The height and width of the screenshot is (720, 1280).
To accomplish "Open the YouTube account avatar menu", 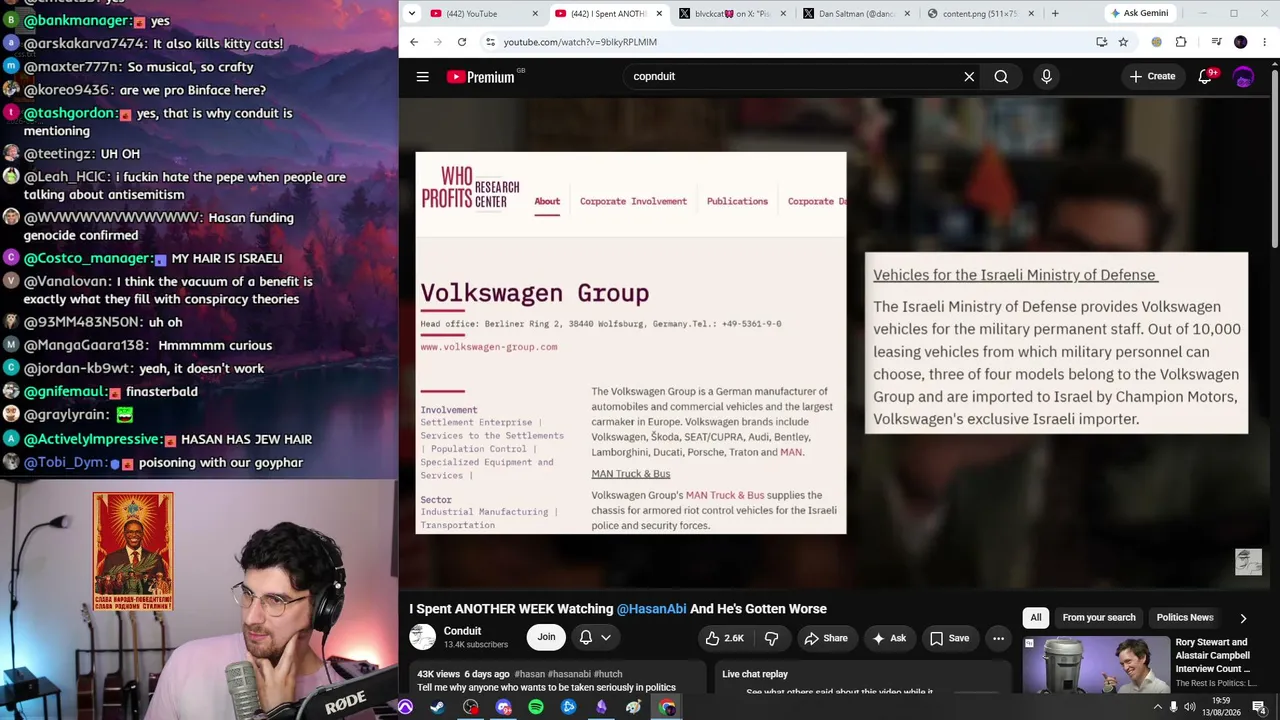I will tap(1244, 77).
